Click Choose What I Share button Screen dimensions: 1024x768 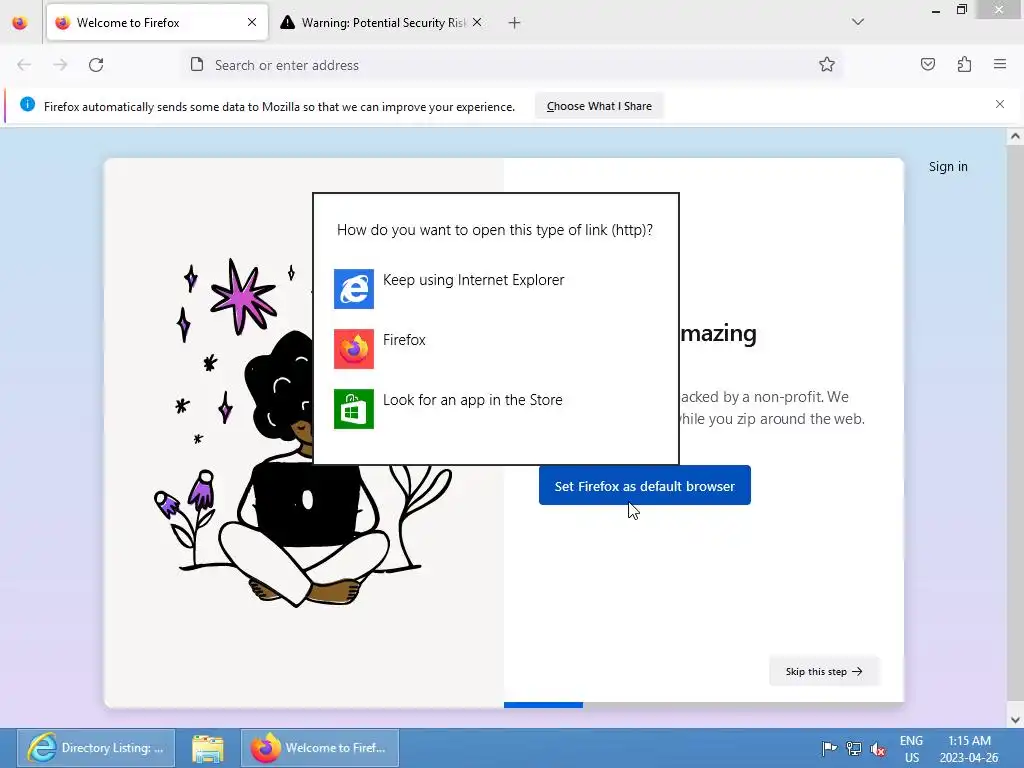click(x=599, y=106)
